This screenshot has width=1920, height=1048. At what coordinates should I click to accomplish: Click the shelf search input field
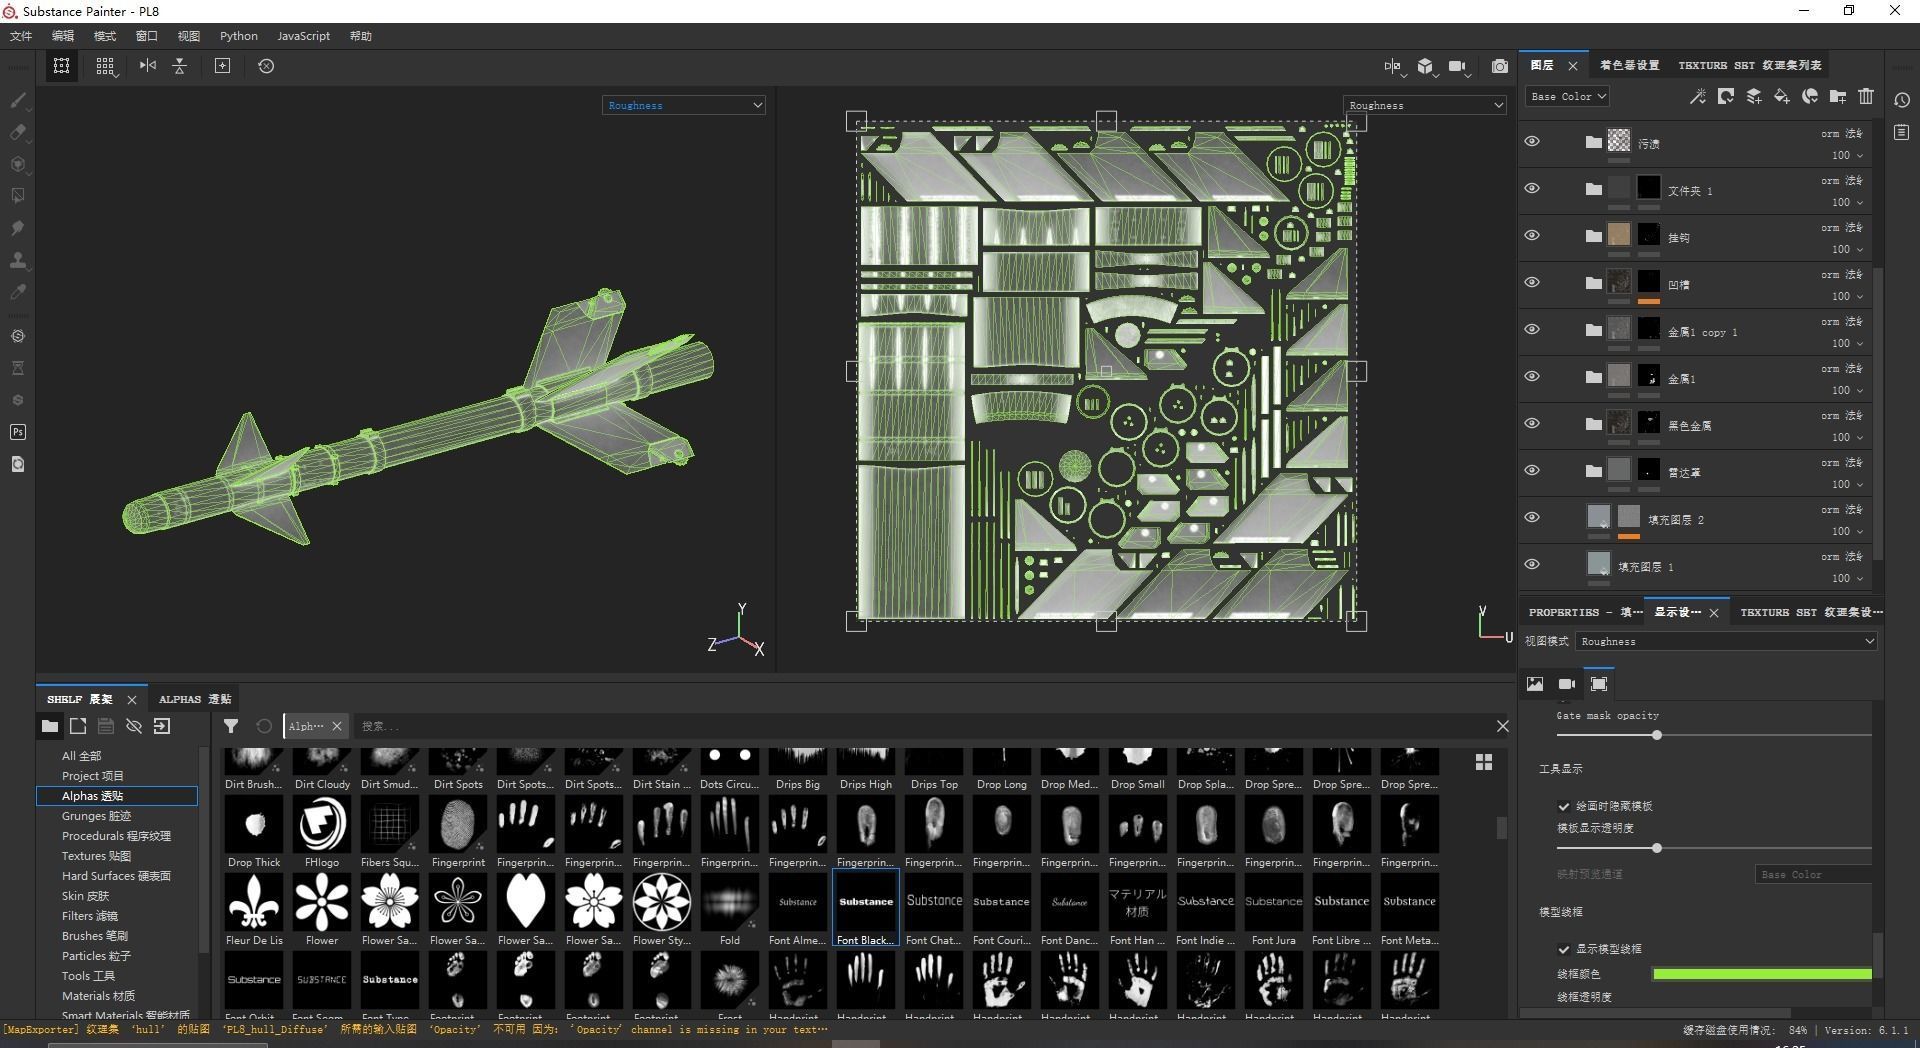pos(920,726)
